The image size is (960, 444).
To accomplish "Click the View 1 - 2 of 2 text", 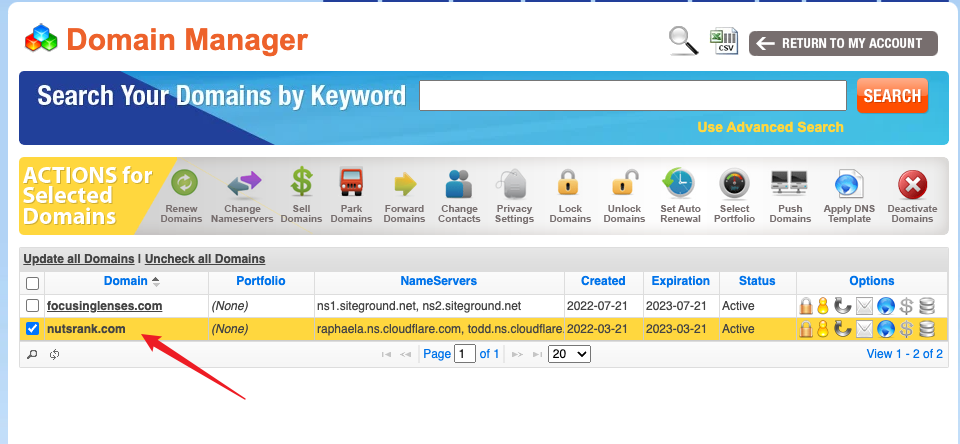I will pos(904,353).
